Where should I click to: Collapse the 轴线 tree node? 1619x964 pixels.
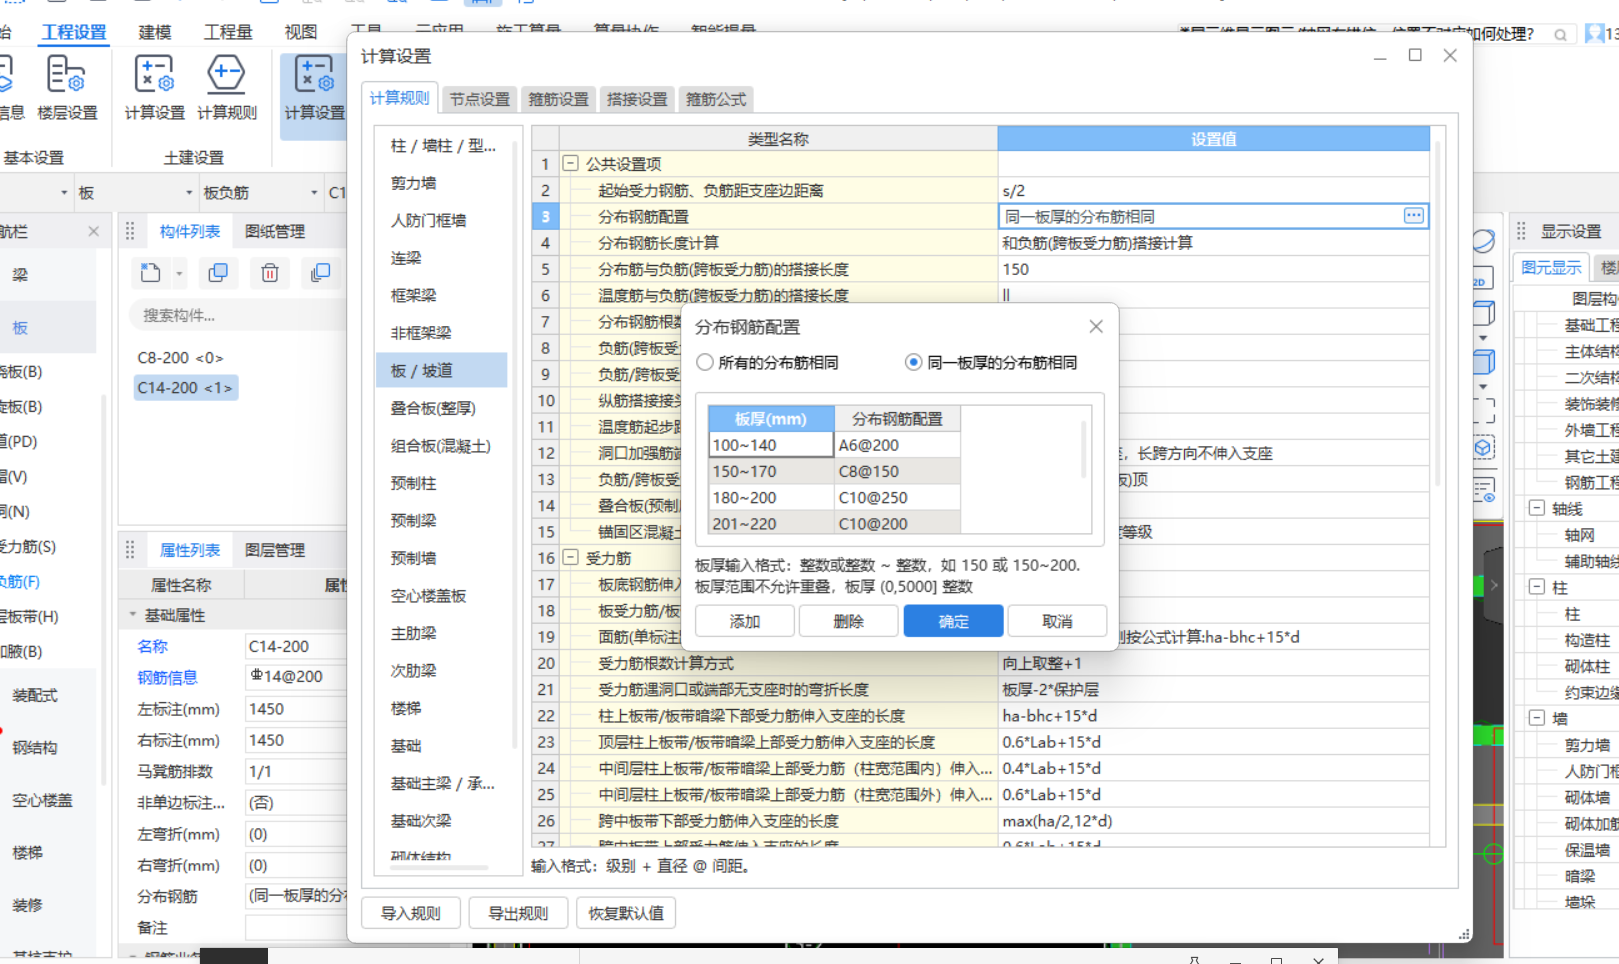point(1537,508)
